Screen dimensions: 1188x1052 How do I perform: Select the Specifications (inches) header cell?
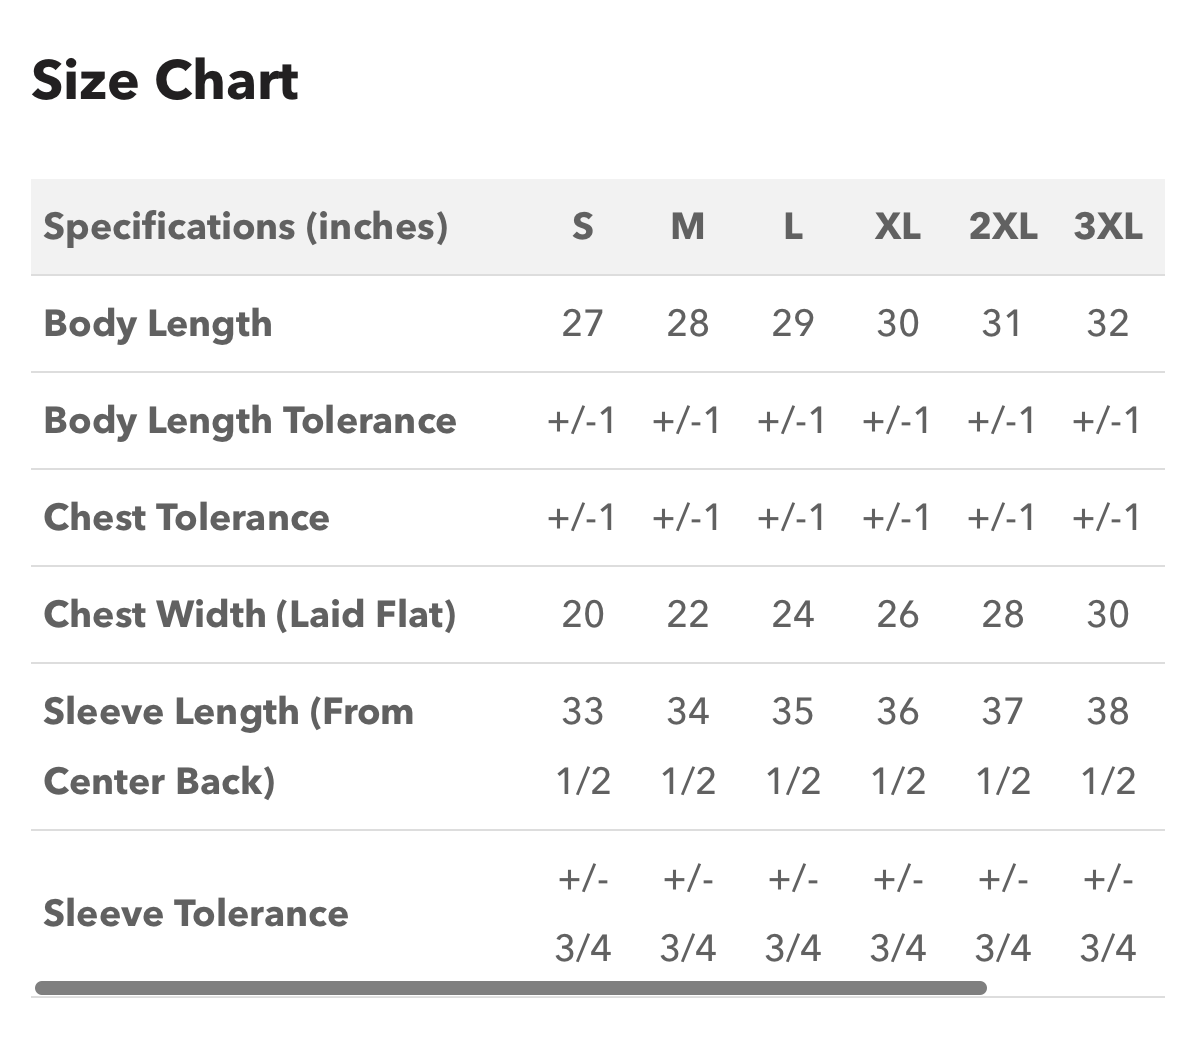tap(245, 227)
